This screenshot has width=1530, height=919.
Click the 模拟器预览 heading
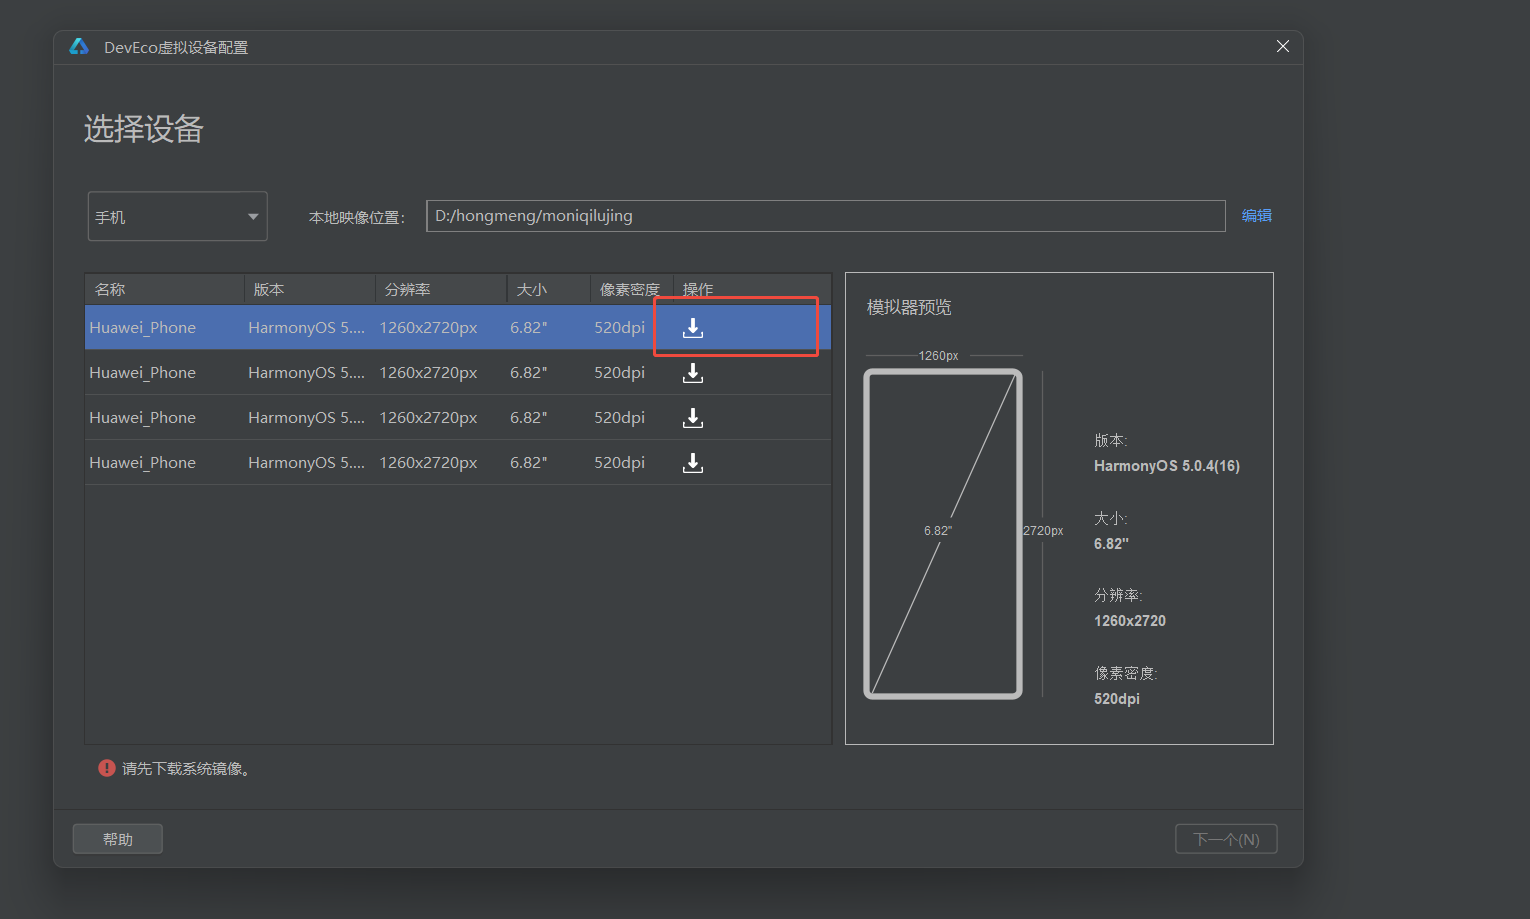[x=909, y=307]
